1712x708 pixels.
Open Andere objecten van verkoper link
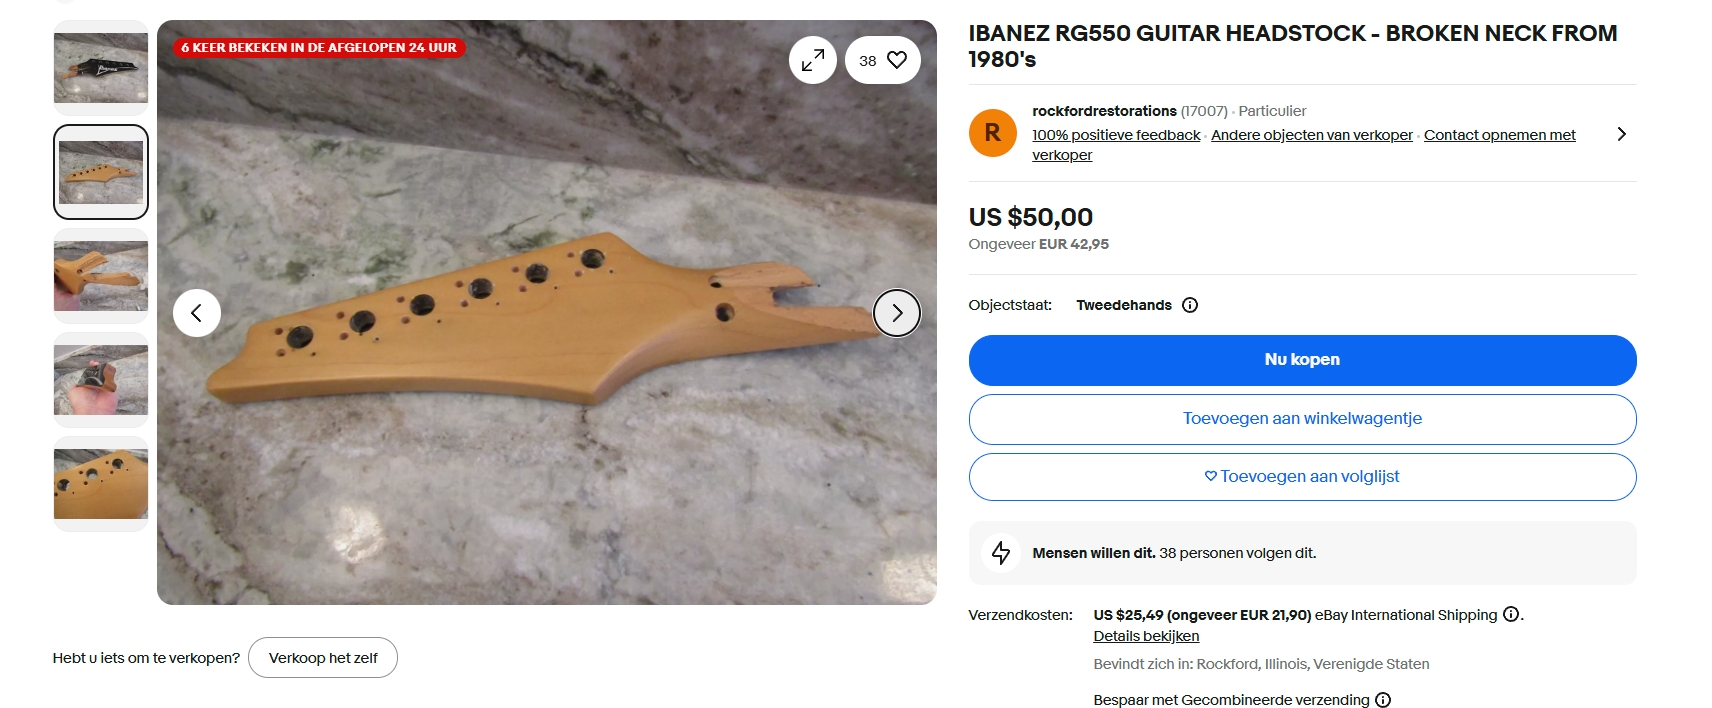1312,135
